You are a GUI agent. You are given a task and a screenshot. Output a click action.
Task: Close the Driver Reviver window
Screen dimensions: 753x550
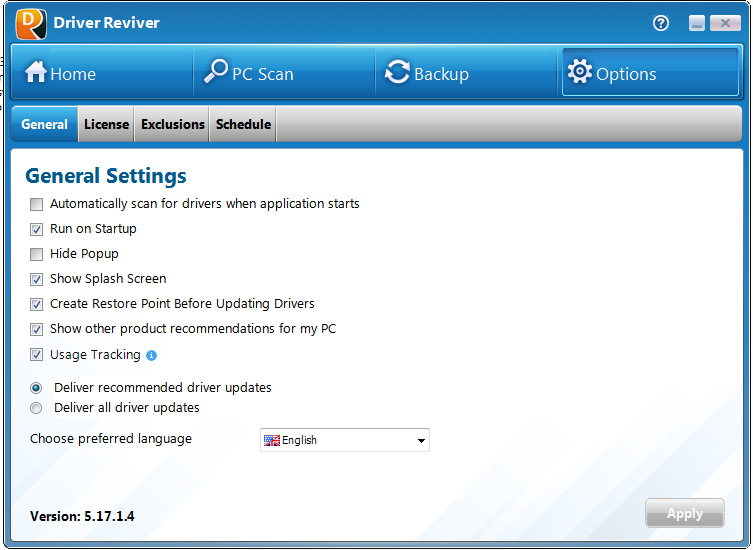click(725, 23)
